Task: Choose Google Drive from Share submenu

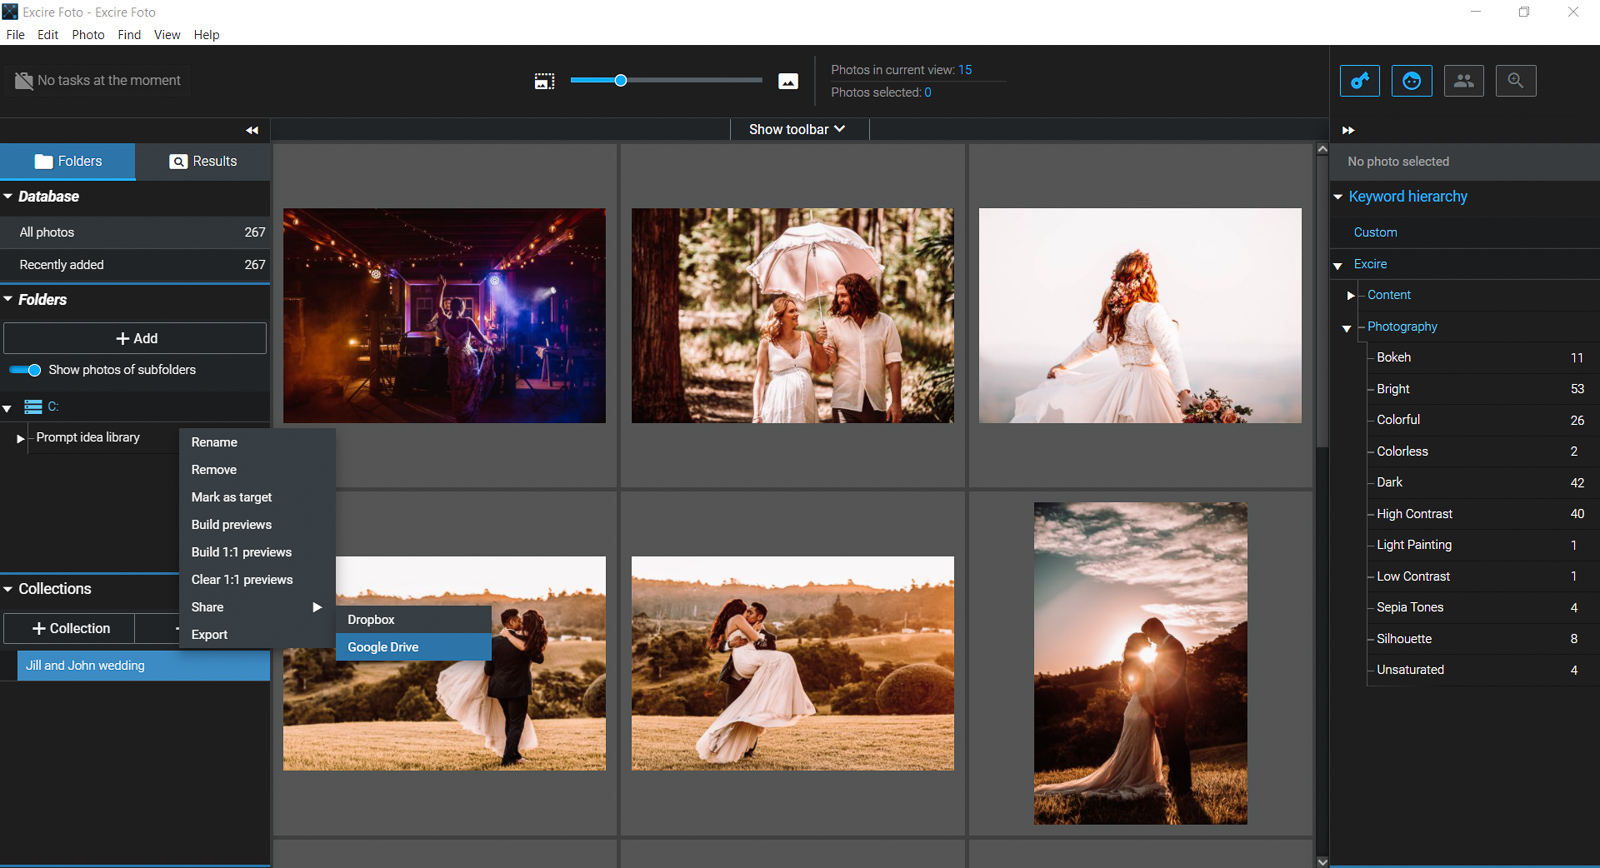Action: click(383, 647)
